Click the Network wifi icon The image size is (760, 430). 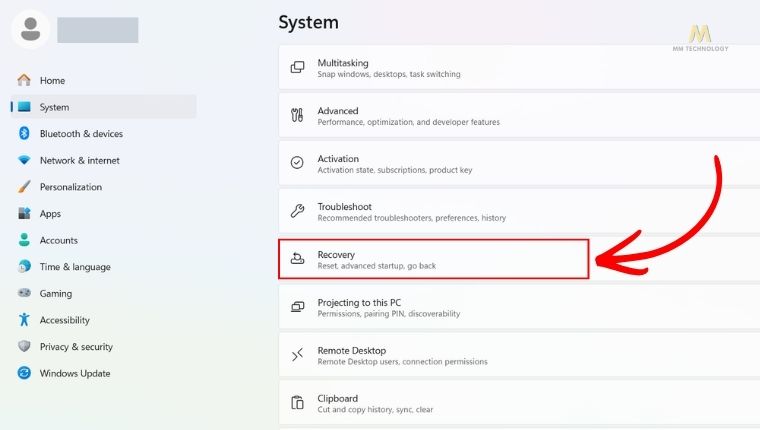24,160
